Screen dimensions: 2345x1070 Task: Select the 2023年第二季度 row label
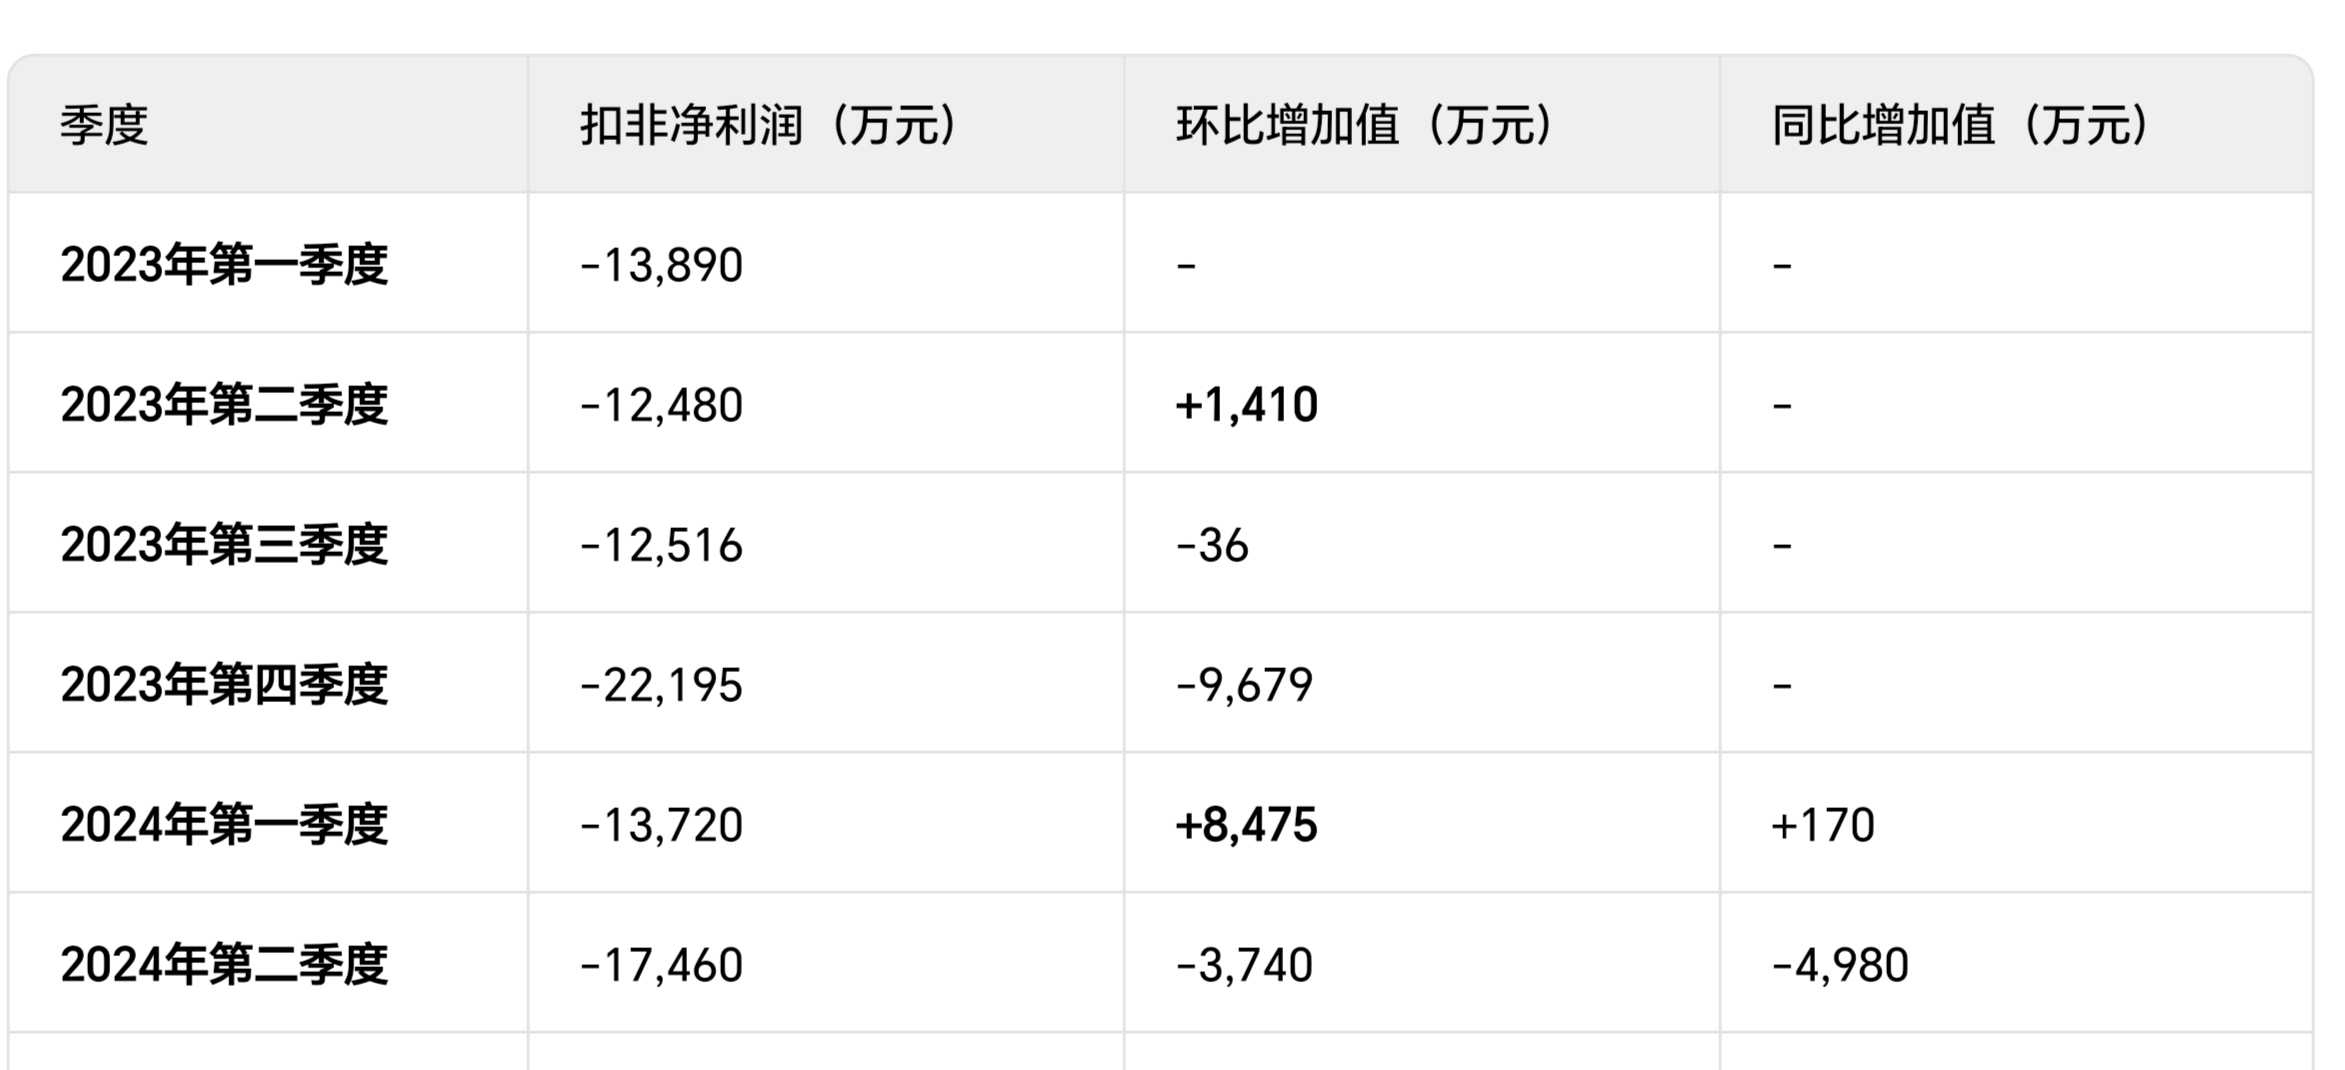click(x=224, y=405)
